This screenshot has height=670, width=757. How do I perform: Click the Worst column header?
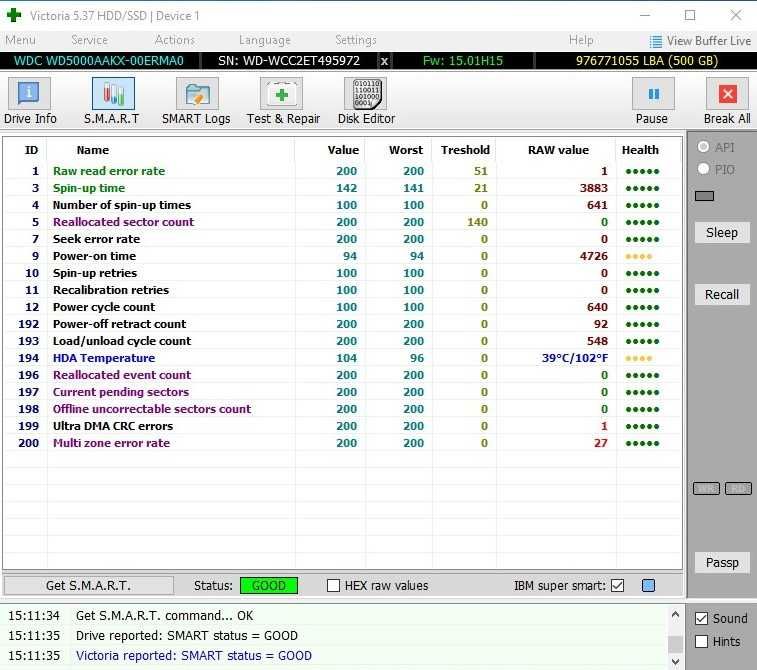pos(406,150)
